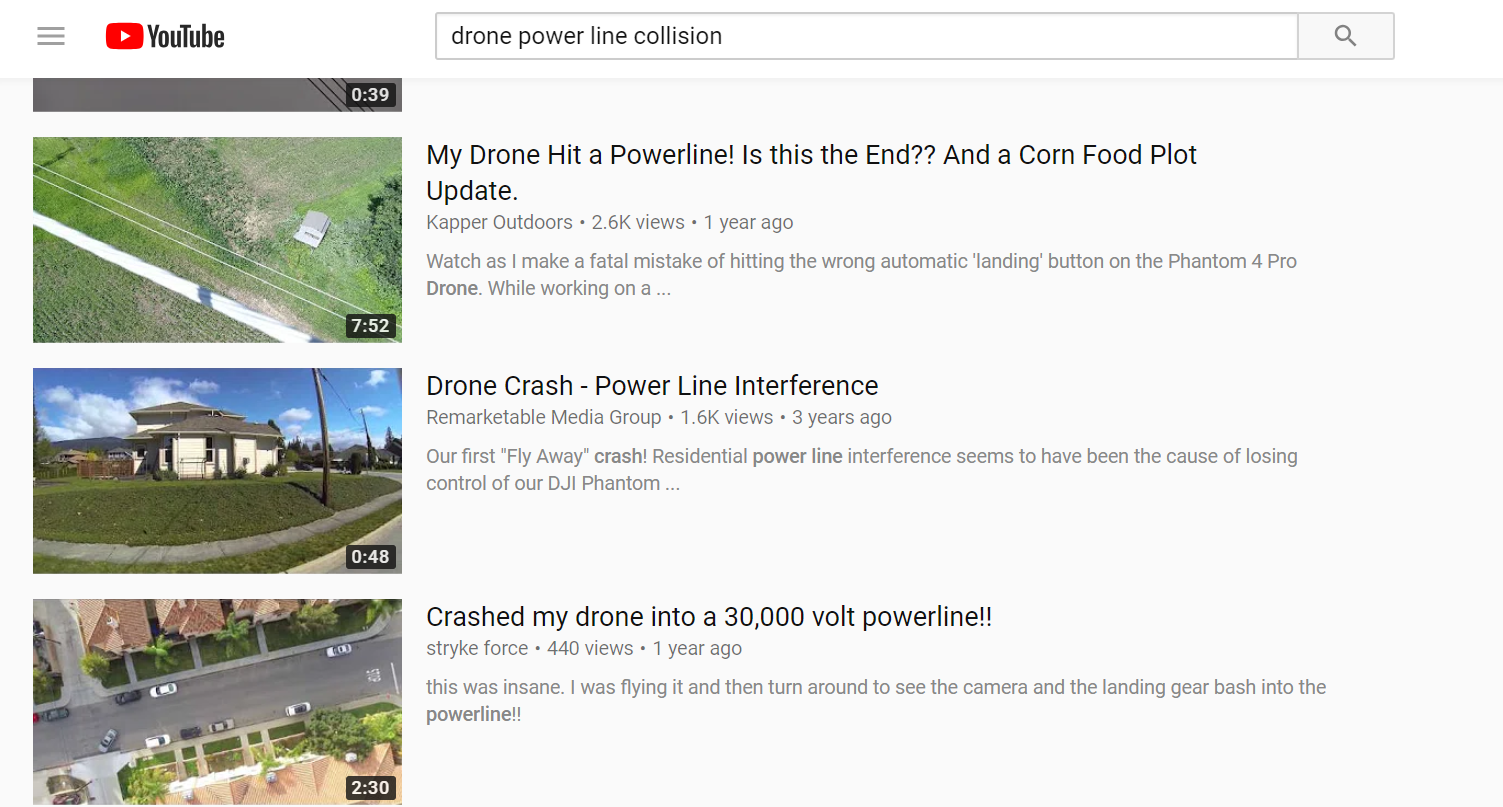Click the Phantom 4 Pro description text
The width and height of the screenshot is (1503, 807).
(860, 262)
